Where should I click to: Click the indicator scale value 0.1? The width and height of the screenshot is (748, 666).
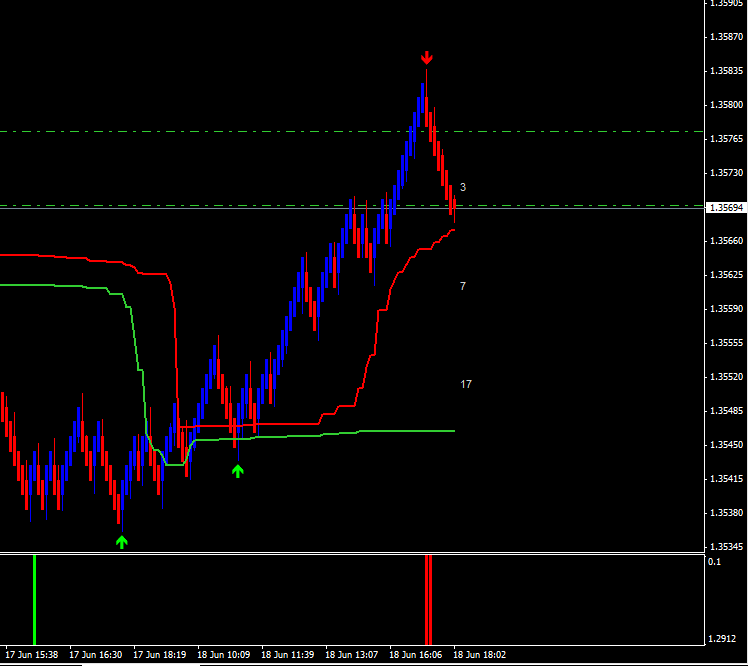point(714,562)
